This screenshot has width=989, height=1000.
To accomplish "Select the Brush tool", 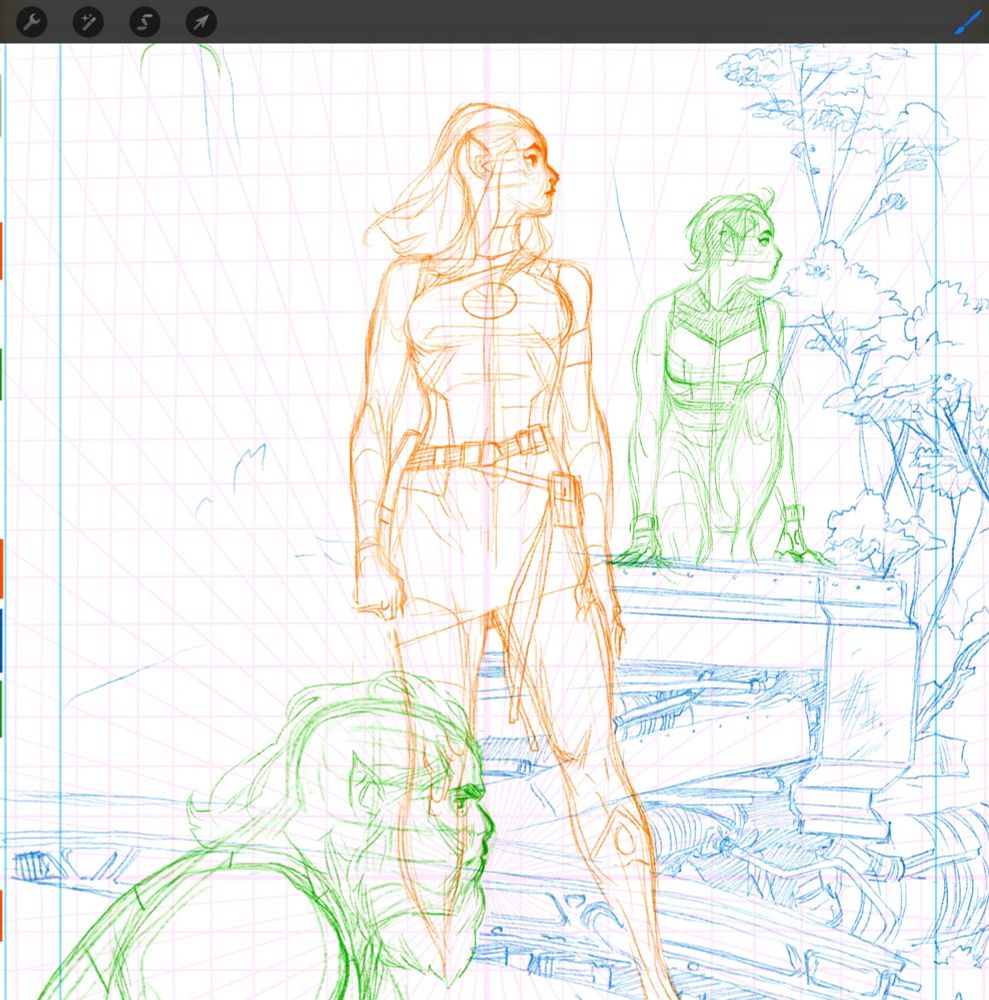I will coord(968,24).
